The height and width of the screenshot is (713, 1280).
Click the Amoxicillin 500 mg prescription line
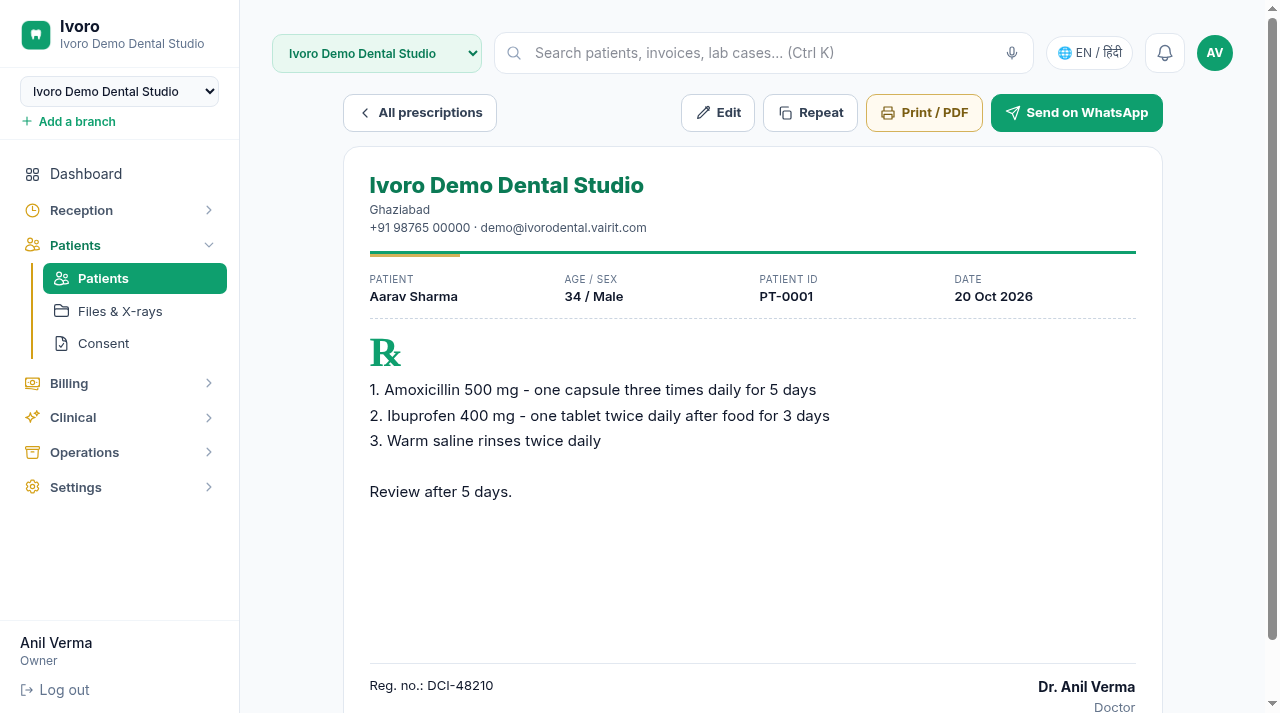pyautogui.click(x=593, y=390)
